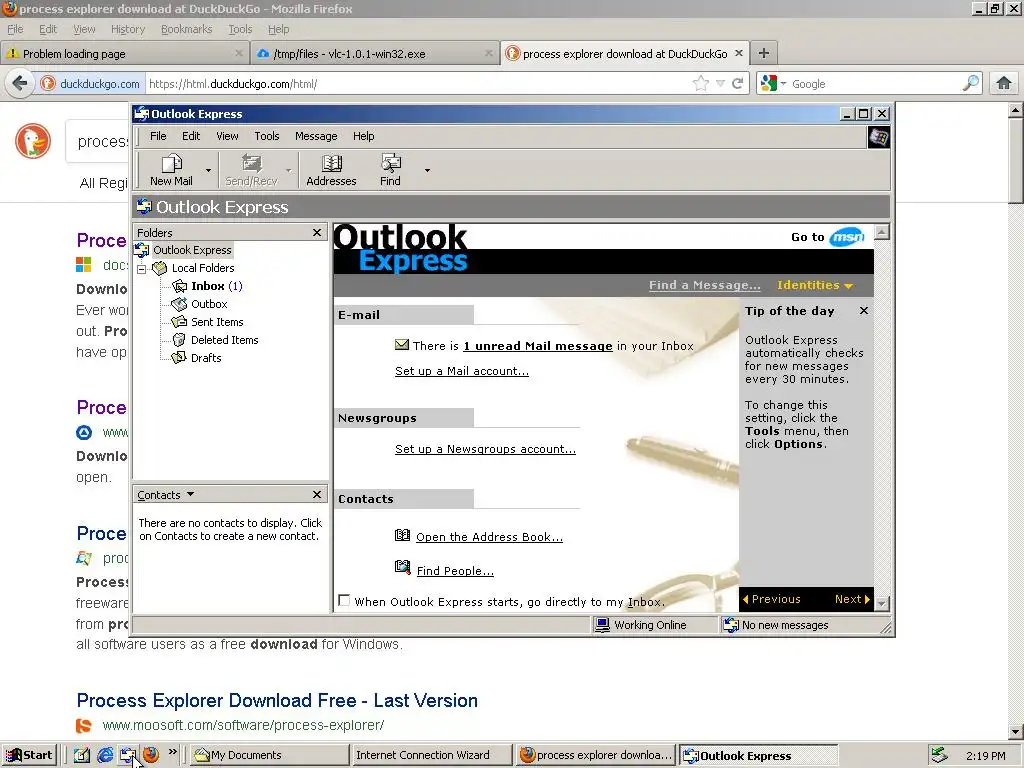The height and width of the screenshot is (768, 1024).
Task: Click Firefox back arrow button
Action: point(20,84)
